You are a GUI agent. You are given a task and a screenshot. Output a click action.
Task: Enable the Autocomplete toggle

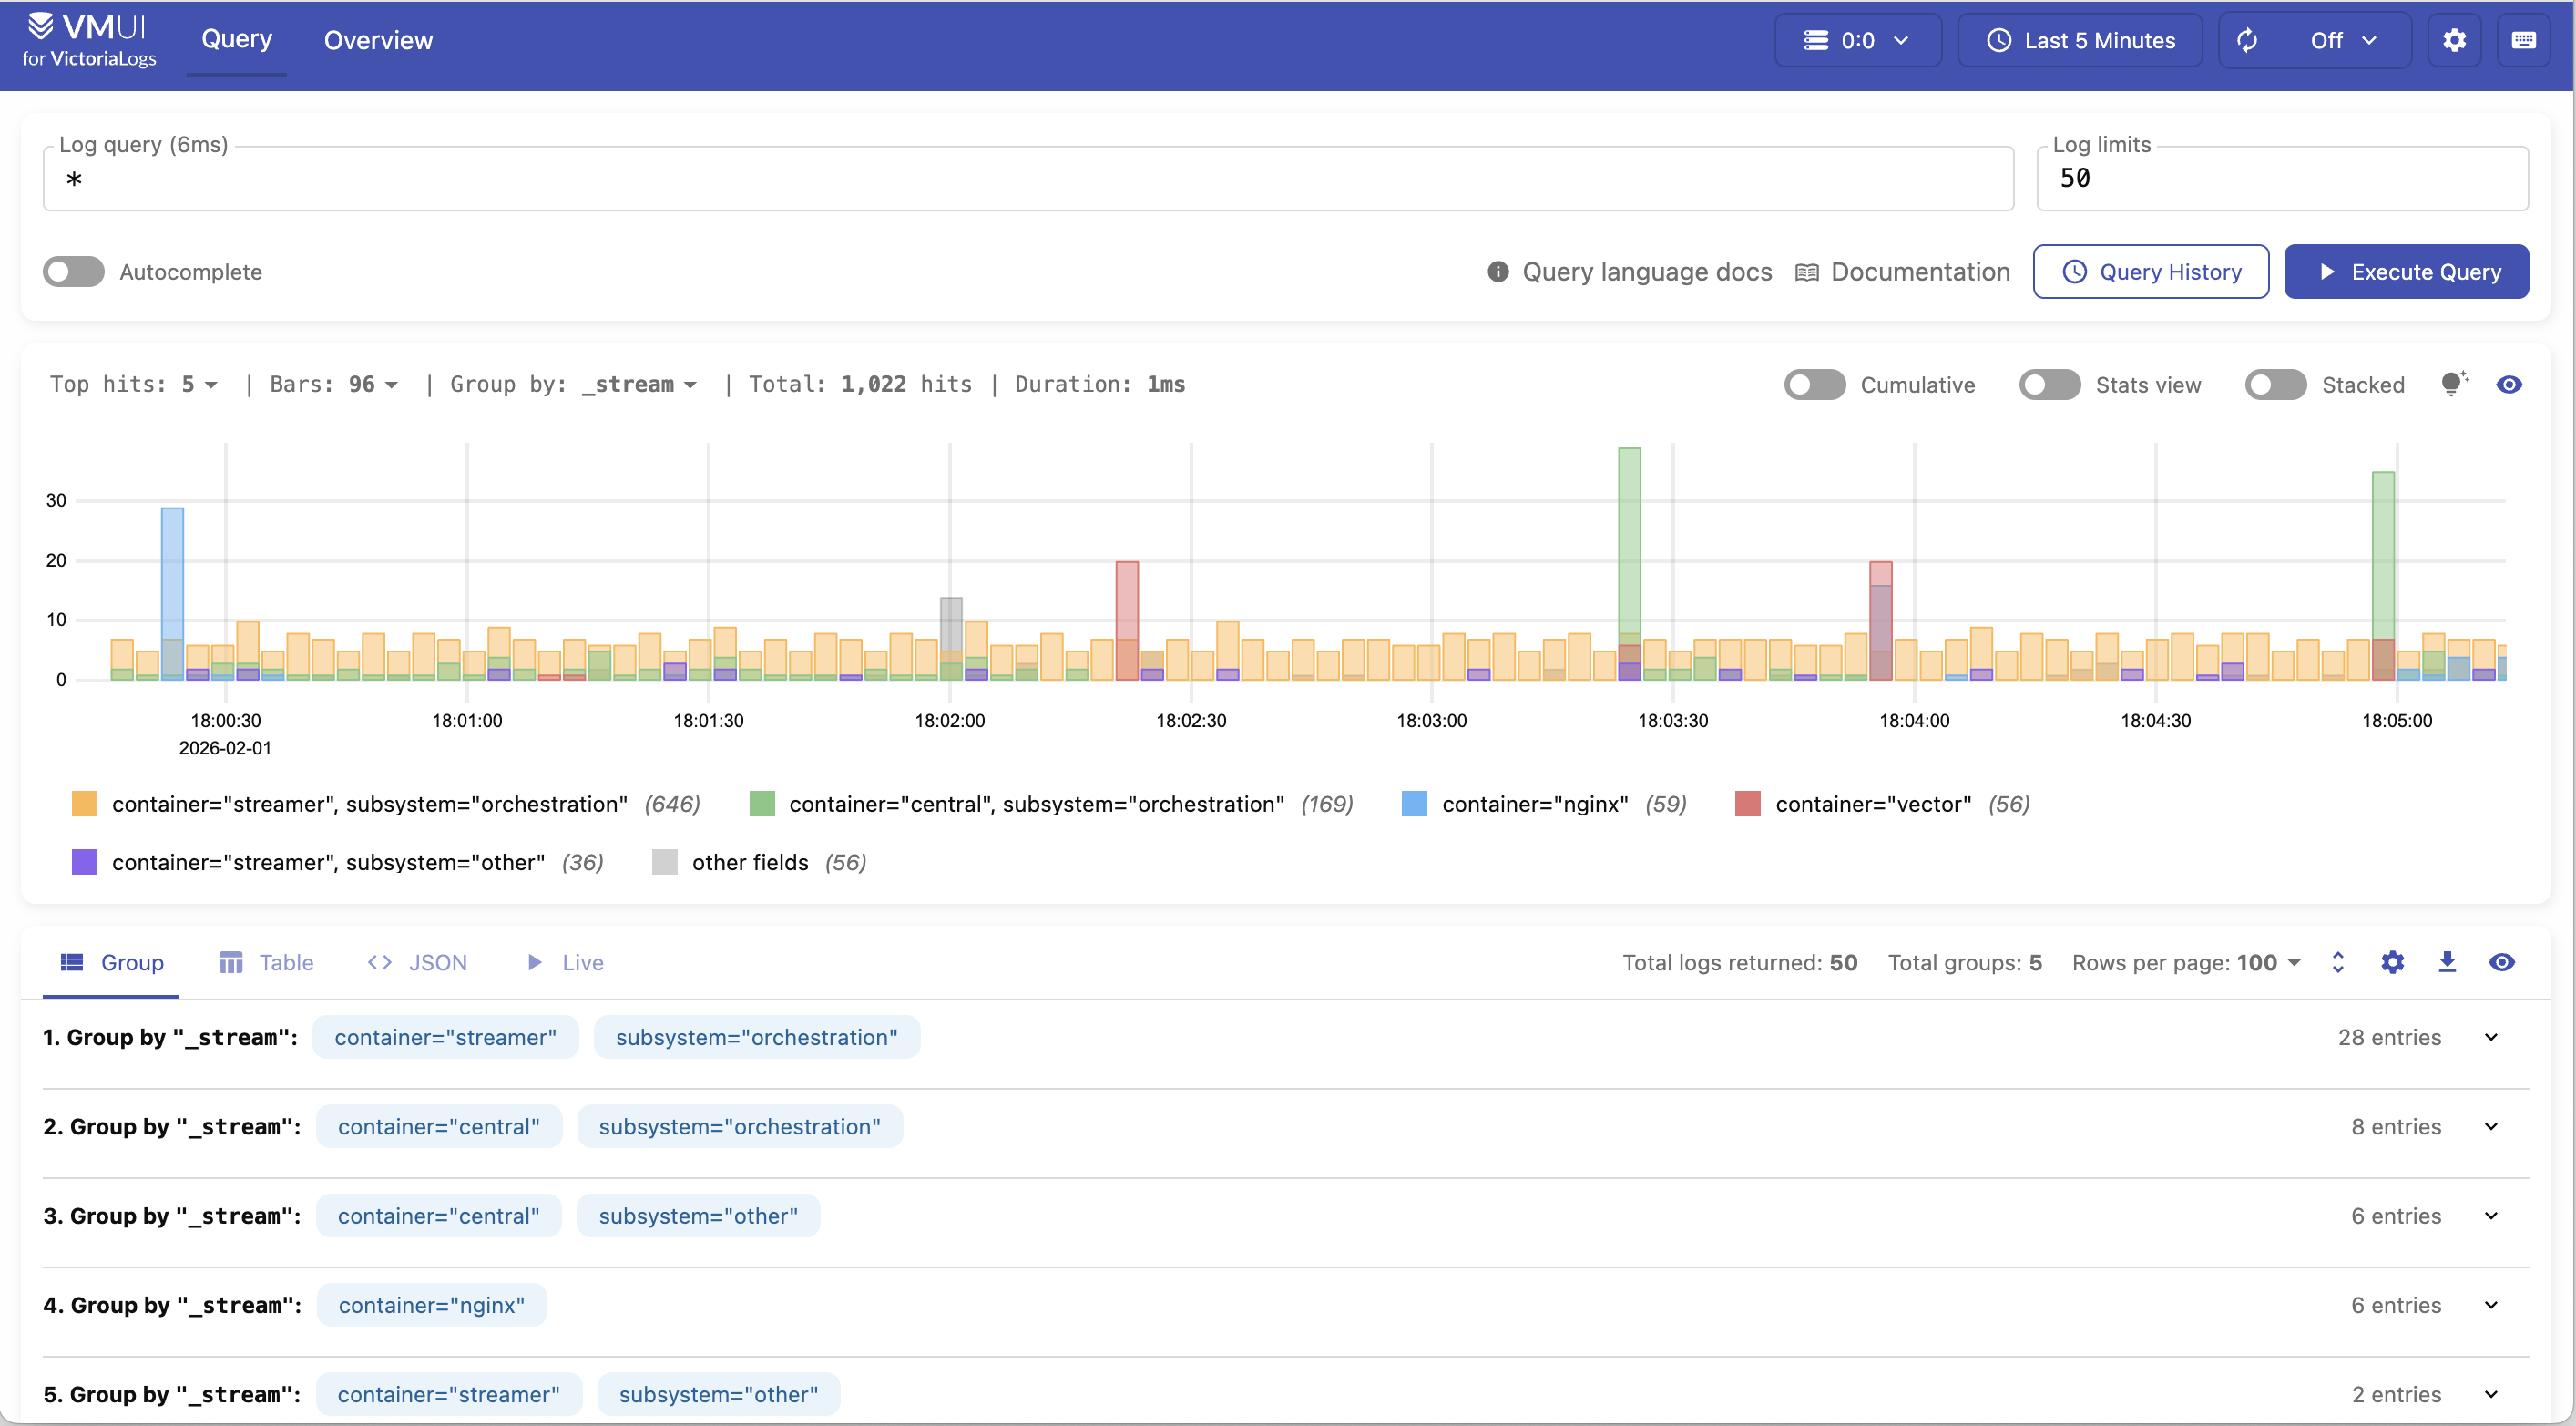point(73,271)
